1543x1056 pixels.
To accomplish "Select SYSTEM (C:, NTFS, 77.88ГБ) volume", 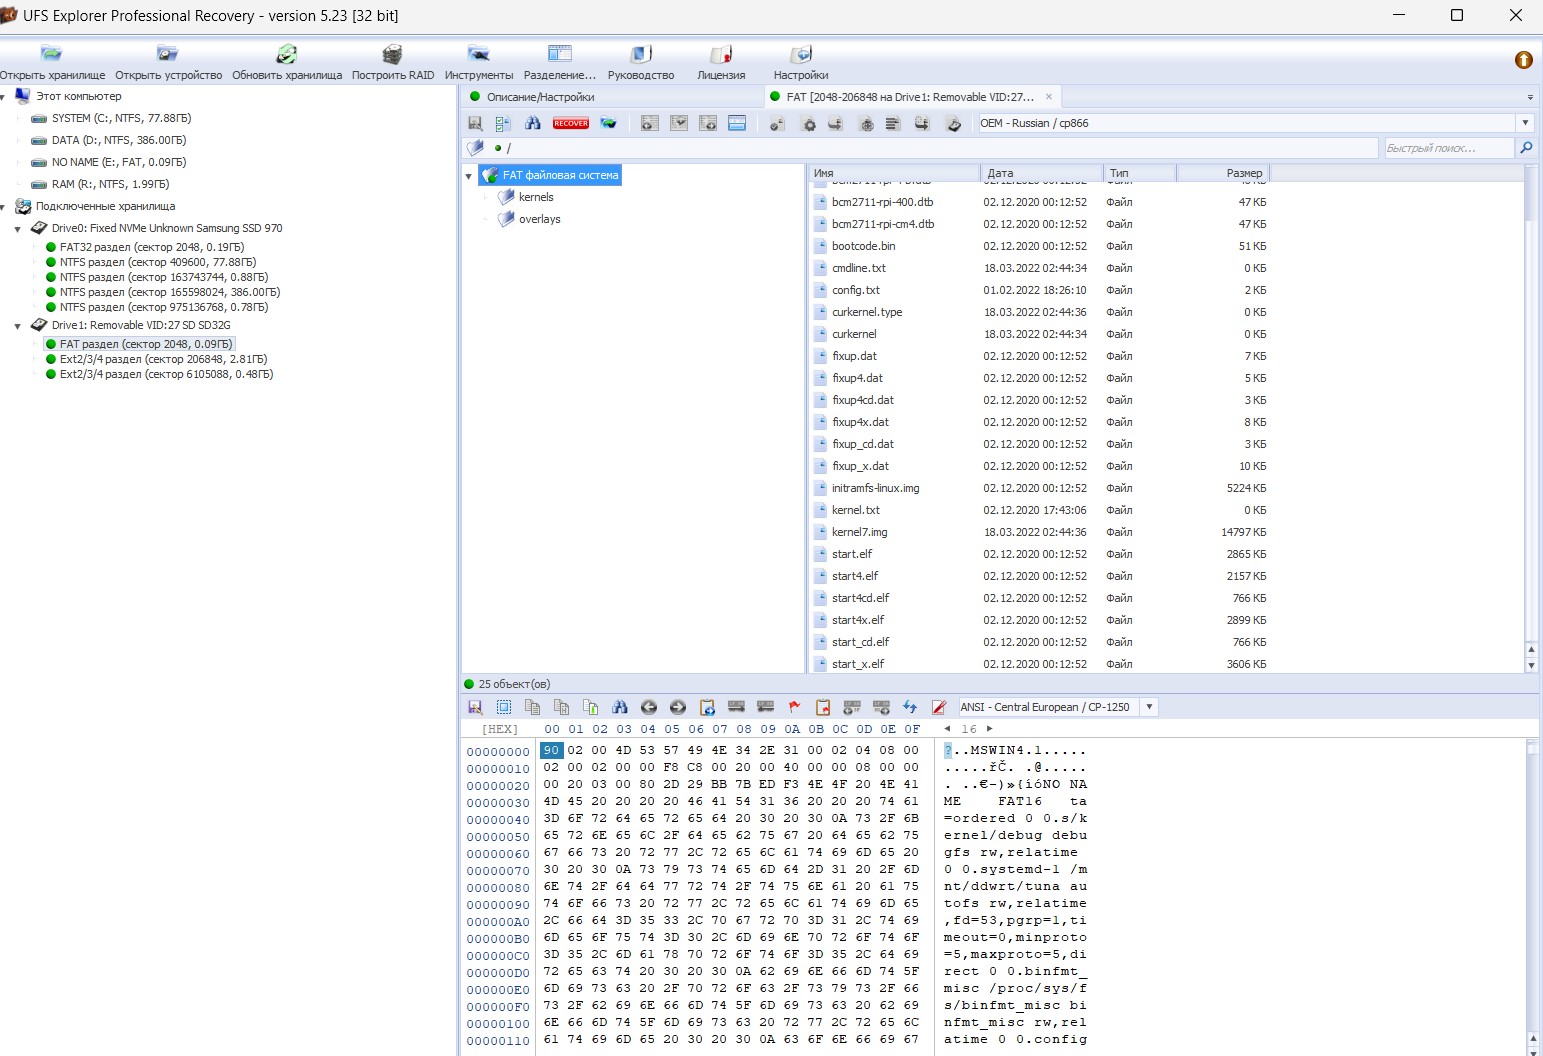I will [121, 118].
